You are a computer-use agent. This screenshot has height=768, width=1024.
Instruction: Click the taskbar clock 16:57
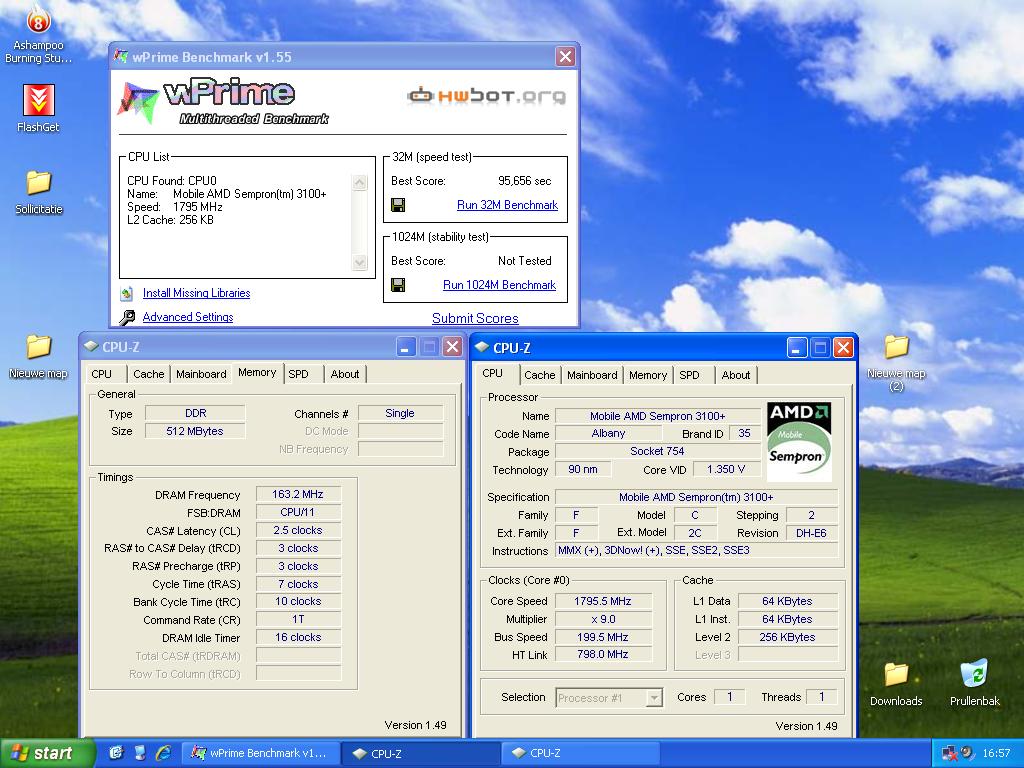[996, 753]
